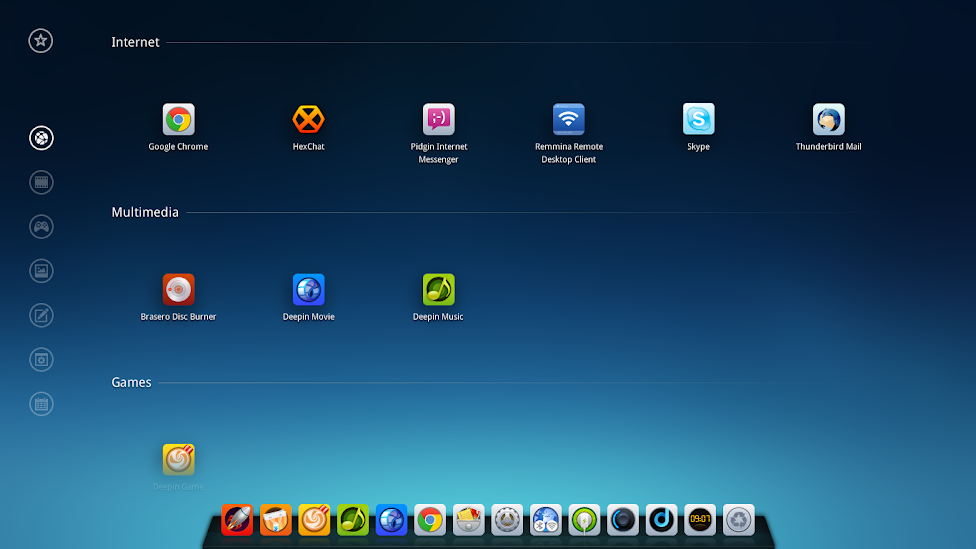Open Remmina Remote Desktop Client

click(x=569, y=120)
